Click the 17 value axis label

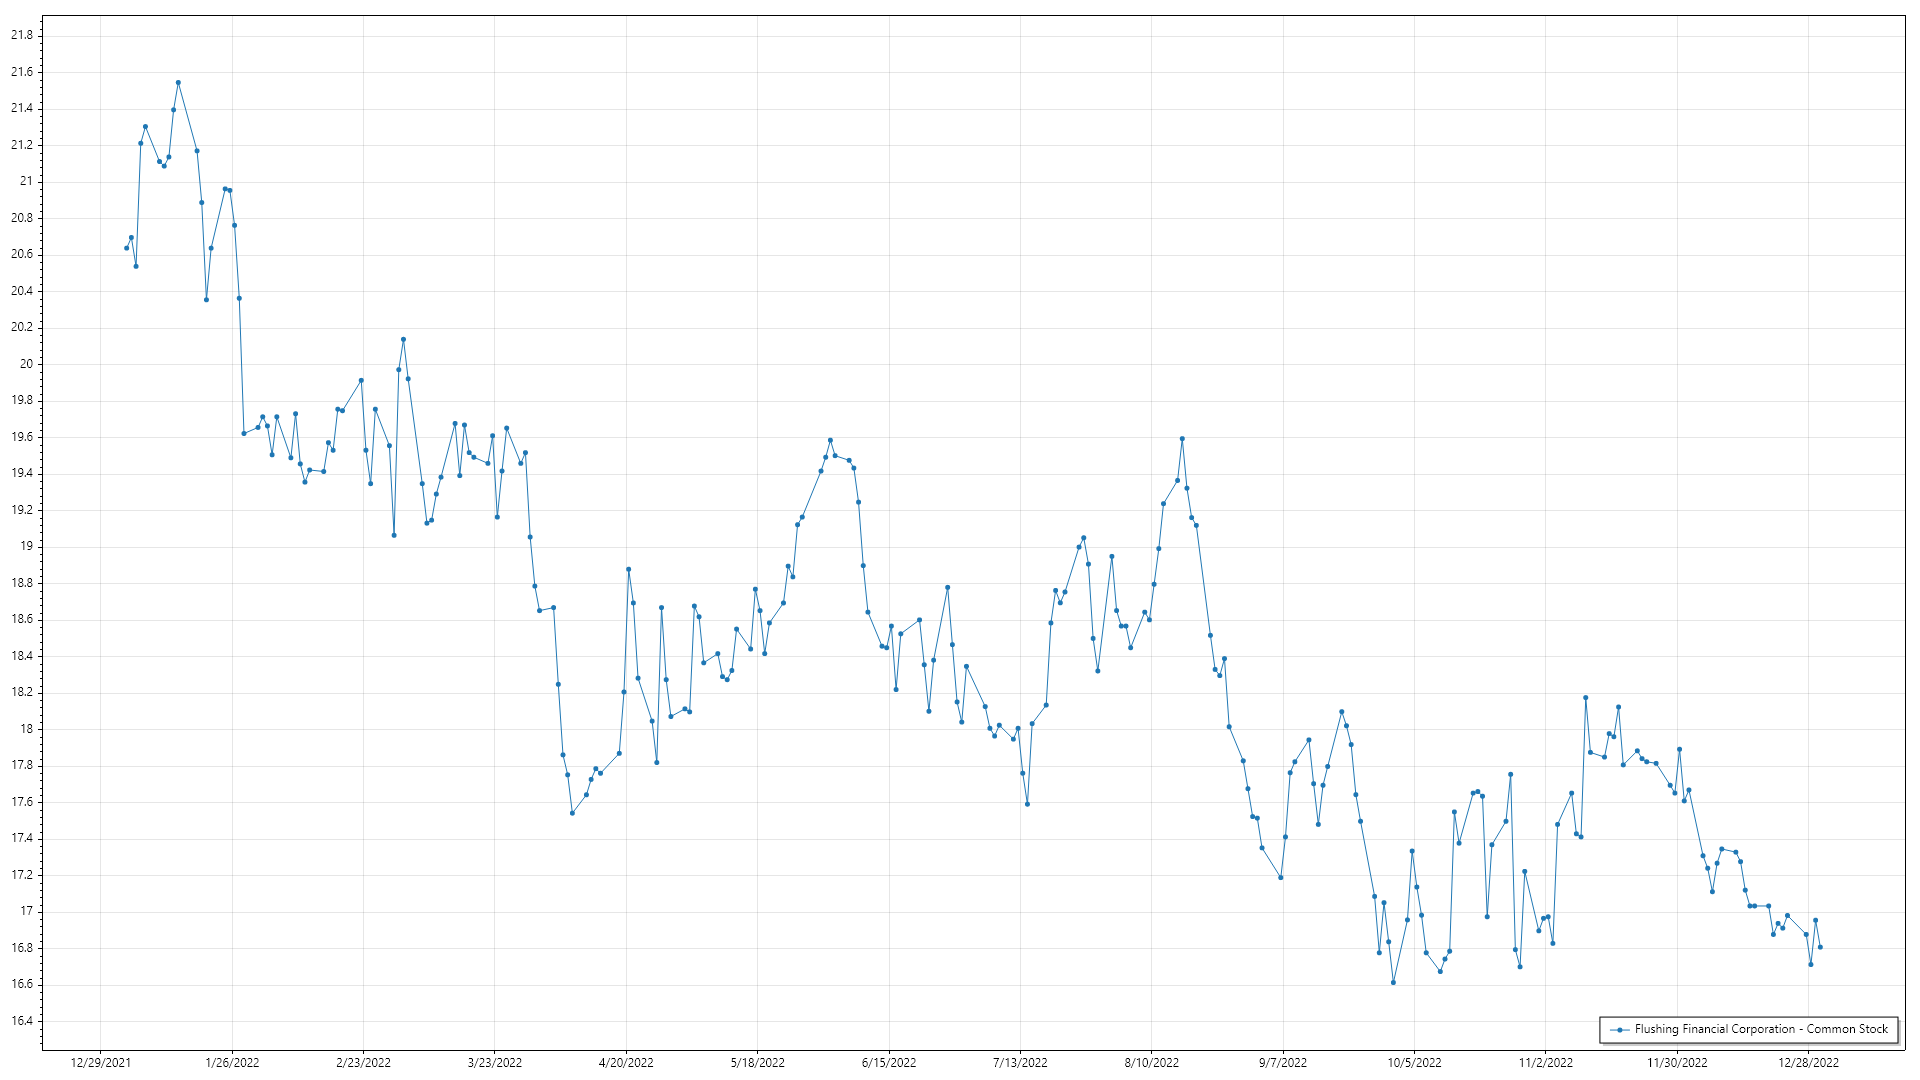pos(26,911)
